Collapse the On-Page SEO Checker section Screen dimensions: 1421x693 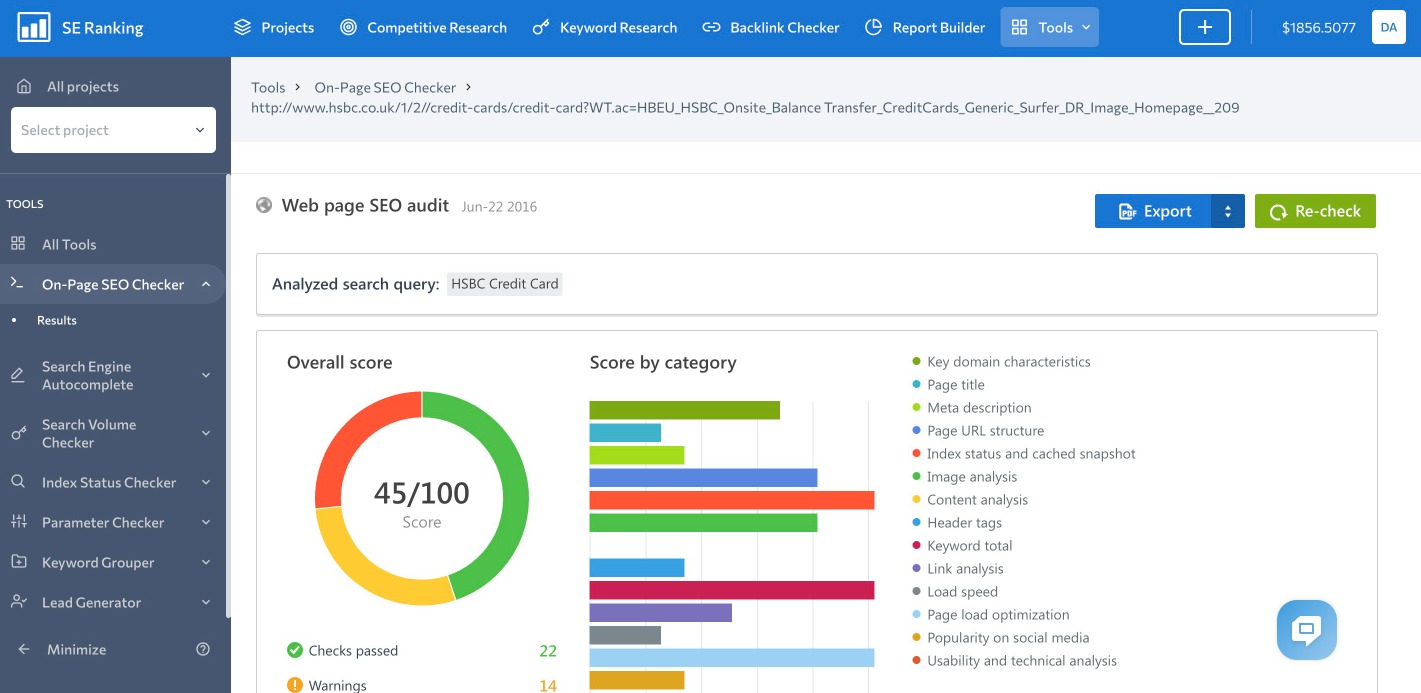[x=206, y=284]
